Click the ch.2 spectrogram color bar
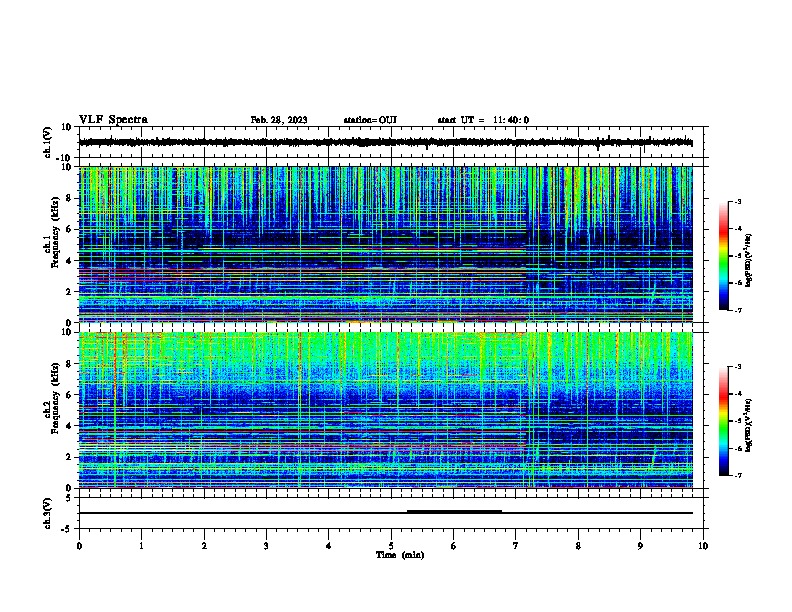 pos(724,421)
